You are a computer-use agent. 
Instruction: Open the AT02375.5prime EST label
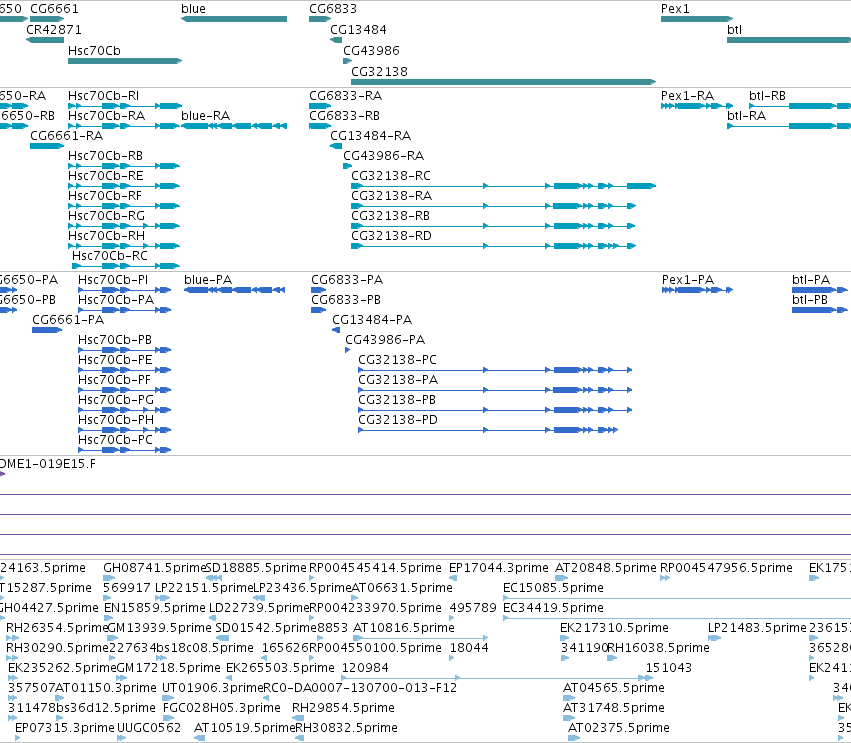[619, 728]
